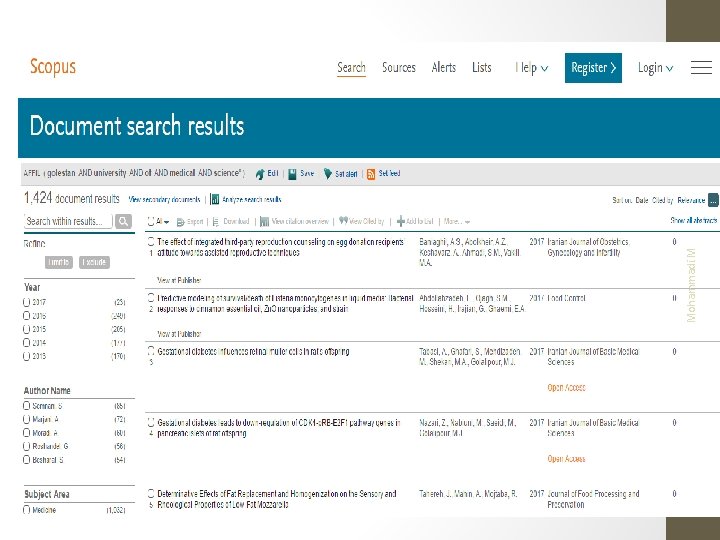Image resolution: width=720 pixels, height=540 pixels.
Task: Click the Set alert link text
Action: click(346, 174)
